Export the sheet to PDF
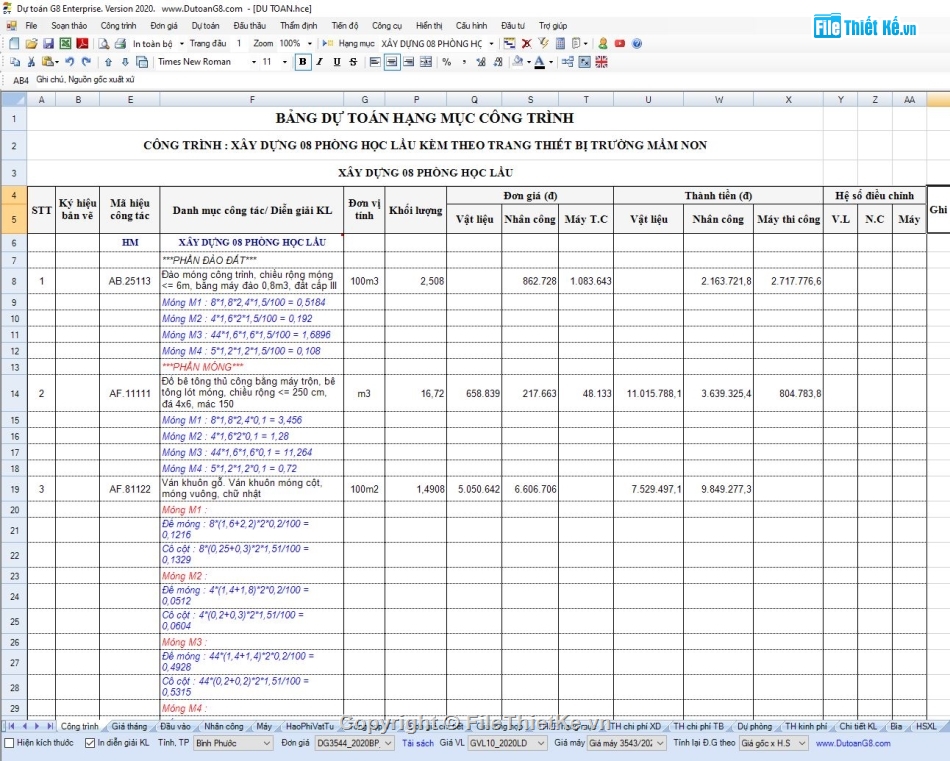The image size is (950, 761). [x=82, y=44]
